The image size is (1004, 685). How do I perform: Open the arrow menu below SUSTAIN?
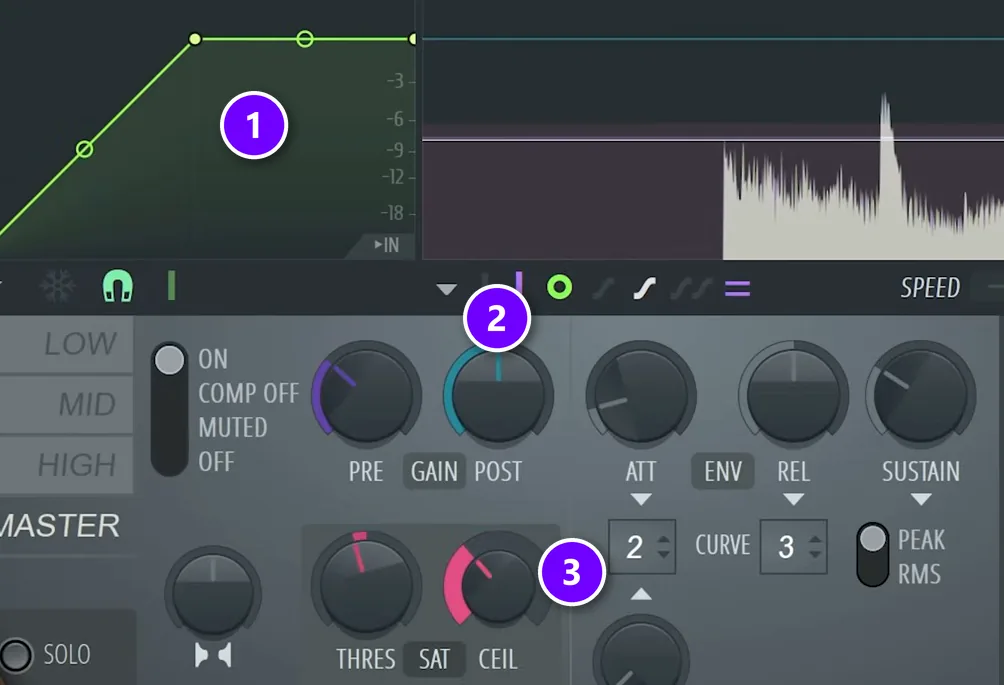pyautogui.click(x=921, y=499)
